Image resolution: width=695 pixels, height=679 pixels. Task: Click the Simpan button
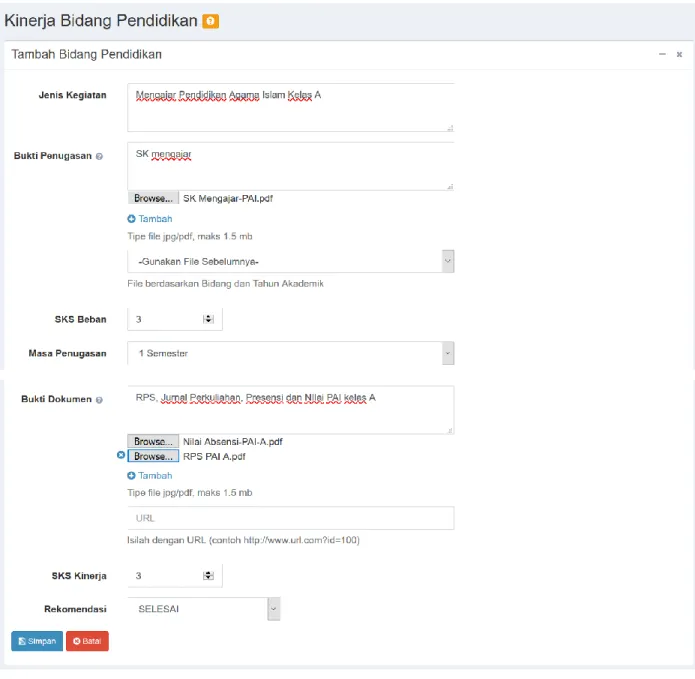click(37, 641)
